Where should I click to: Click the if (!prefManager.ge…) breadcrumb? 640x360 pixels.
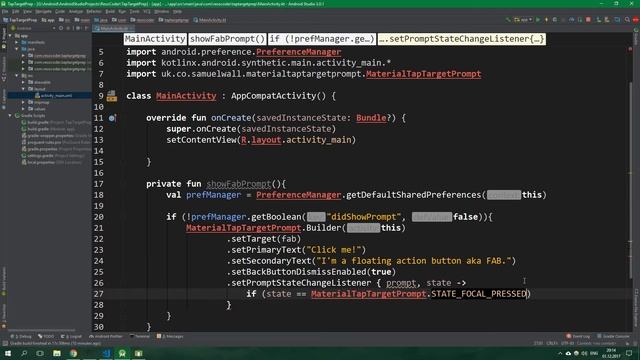[322, 39]
